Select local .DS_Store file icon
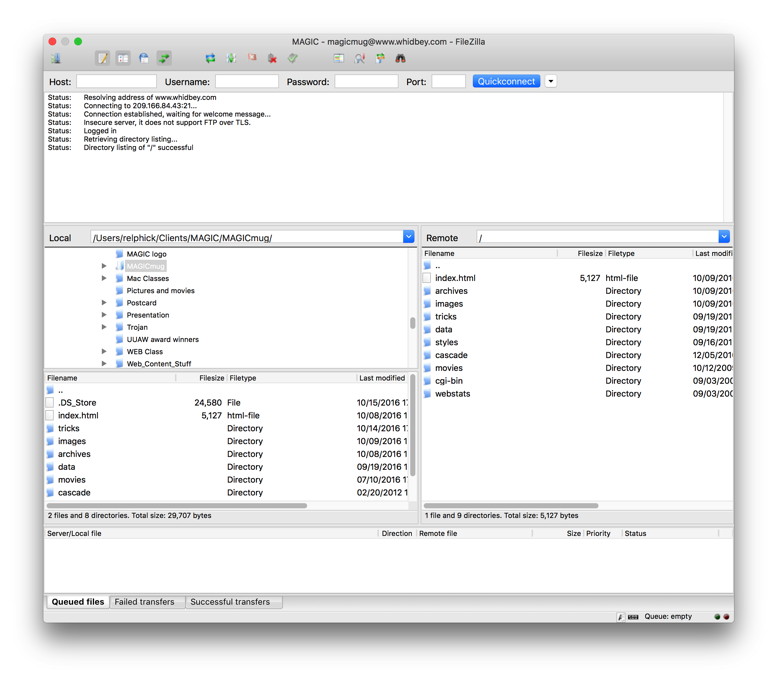 50,402
